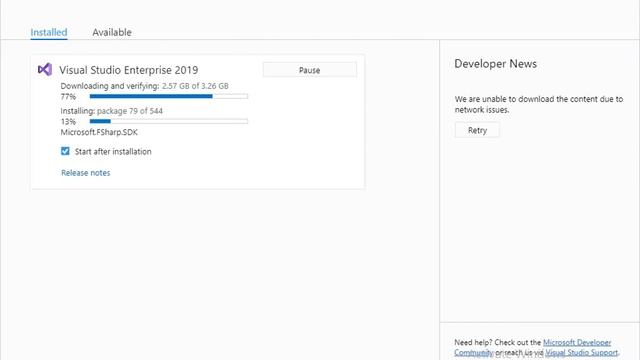Click the 'package 79 of 544' text
The height and width of the screenshot is (360, 640).
point(130,111)
